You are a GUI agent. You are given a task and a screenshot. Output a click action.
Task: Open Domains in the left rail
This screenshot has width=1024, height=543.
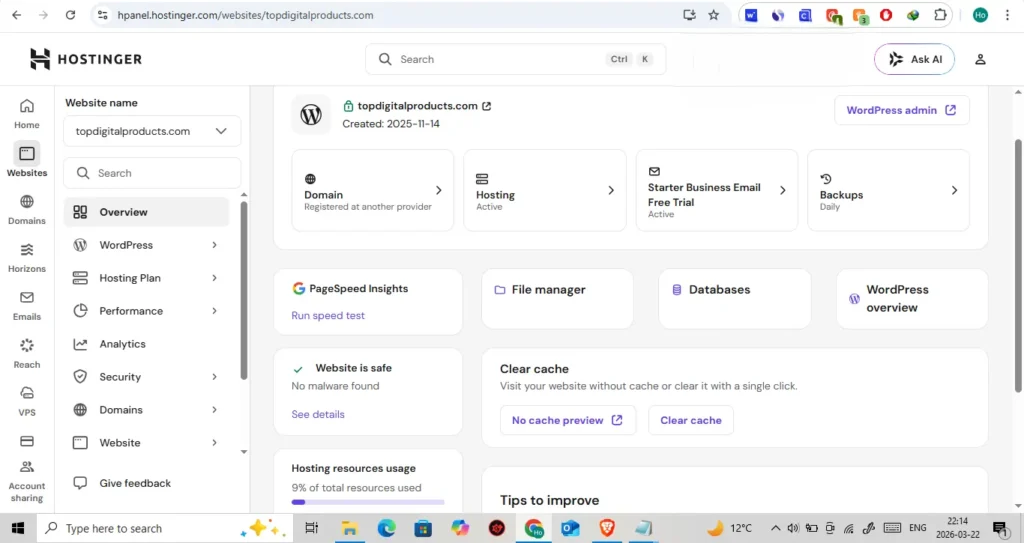27,209
